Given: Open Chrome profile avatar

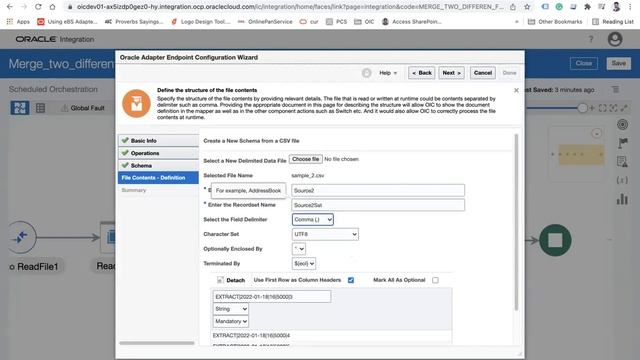Looking at the screenshot, I should [616, 7].
